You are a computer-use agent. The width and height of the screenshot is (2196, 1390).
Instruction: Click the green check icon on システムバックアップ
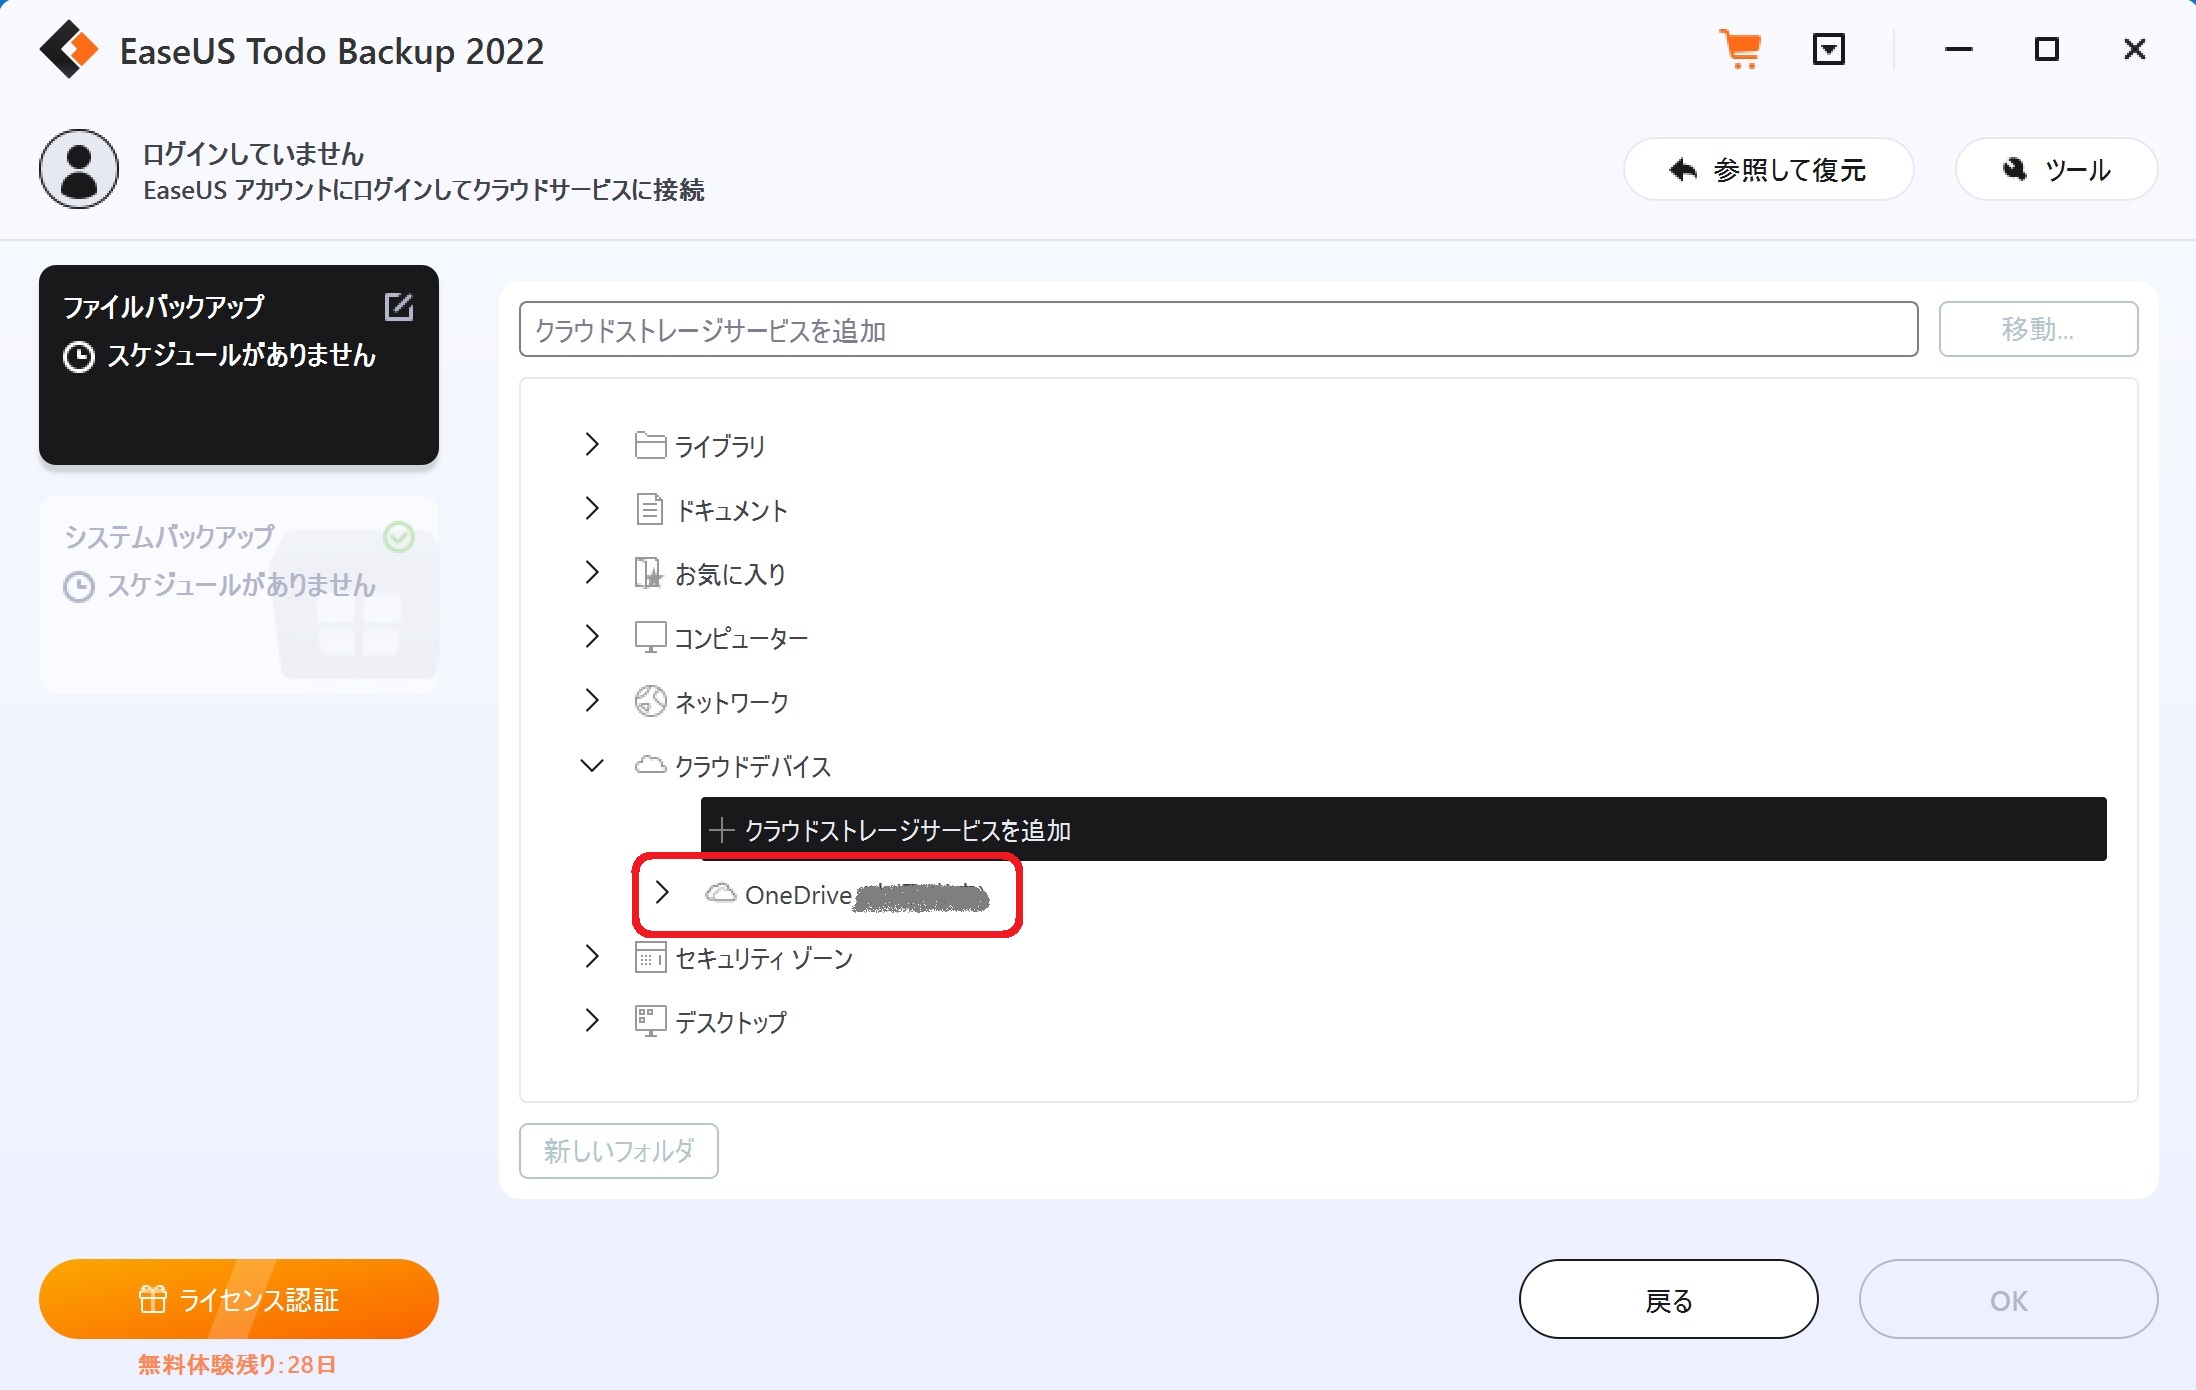399,537
